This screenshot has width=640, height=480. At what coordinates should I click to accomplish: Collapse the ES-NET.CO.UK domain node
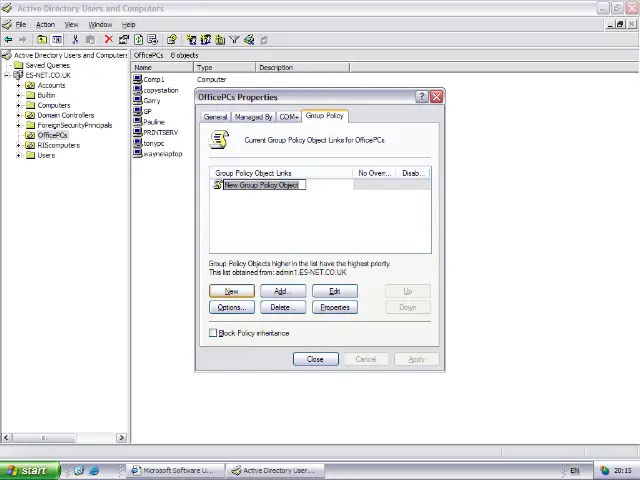click(7, 75)
